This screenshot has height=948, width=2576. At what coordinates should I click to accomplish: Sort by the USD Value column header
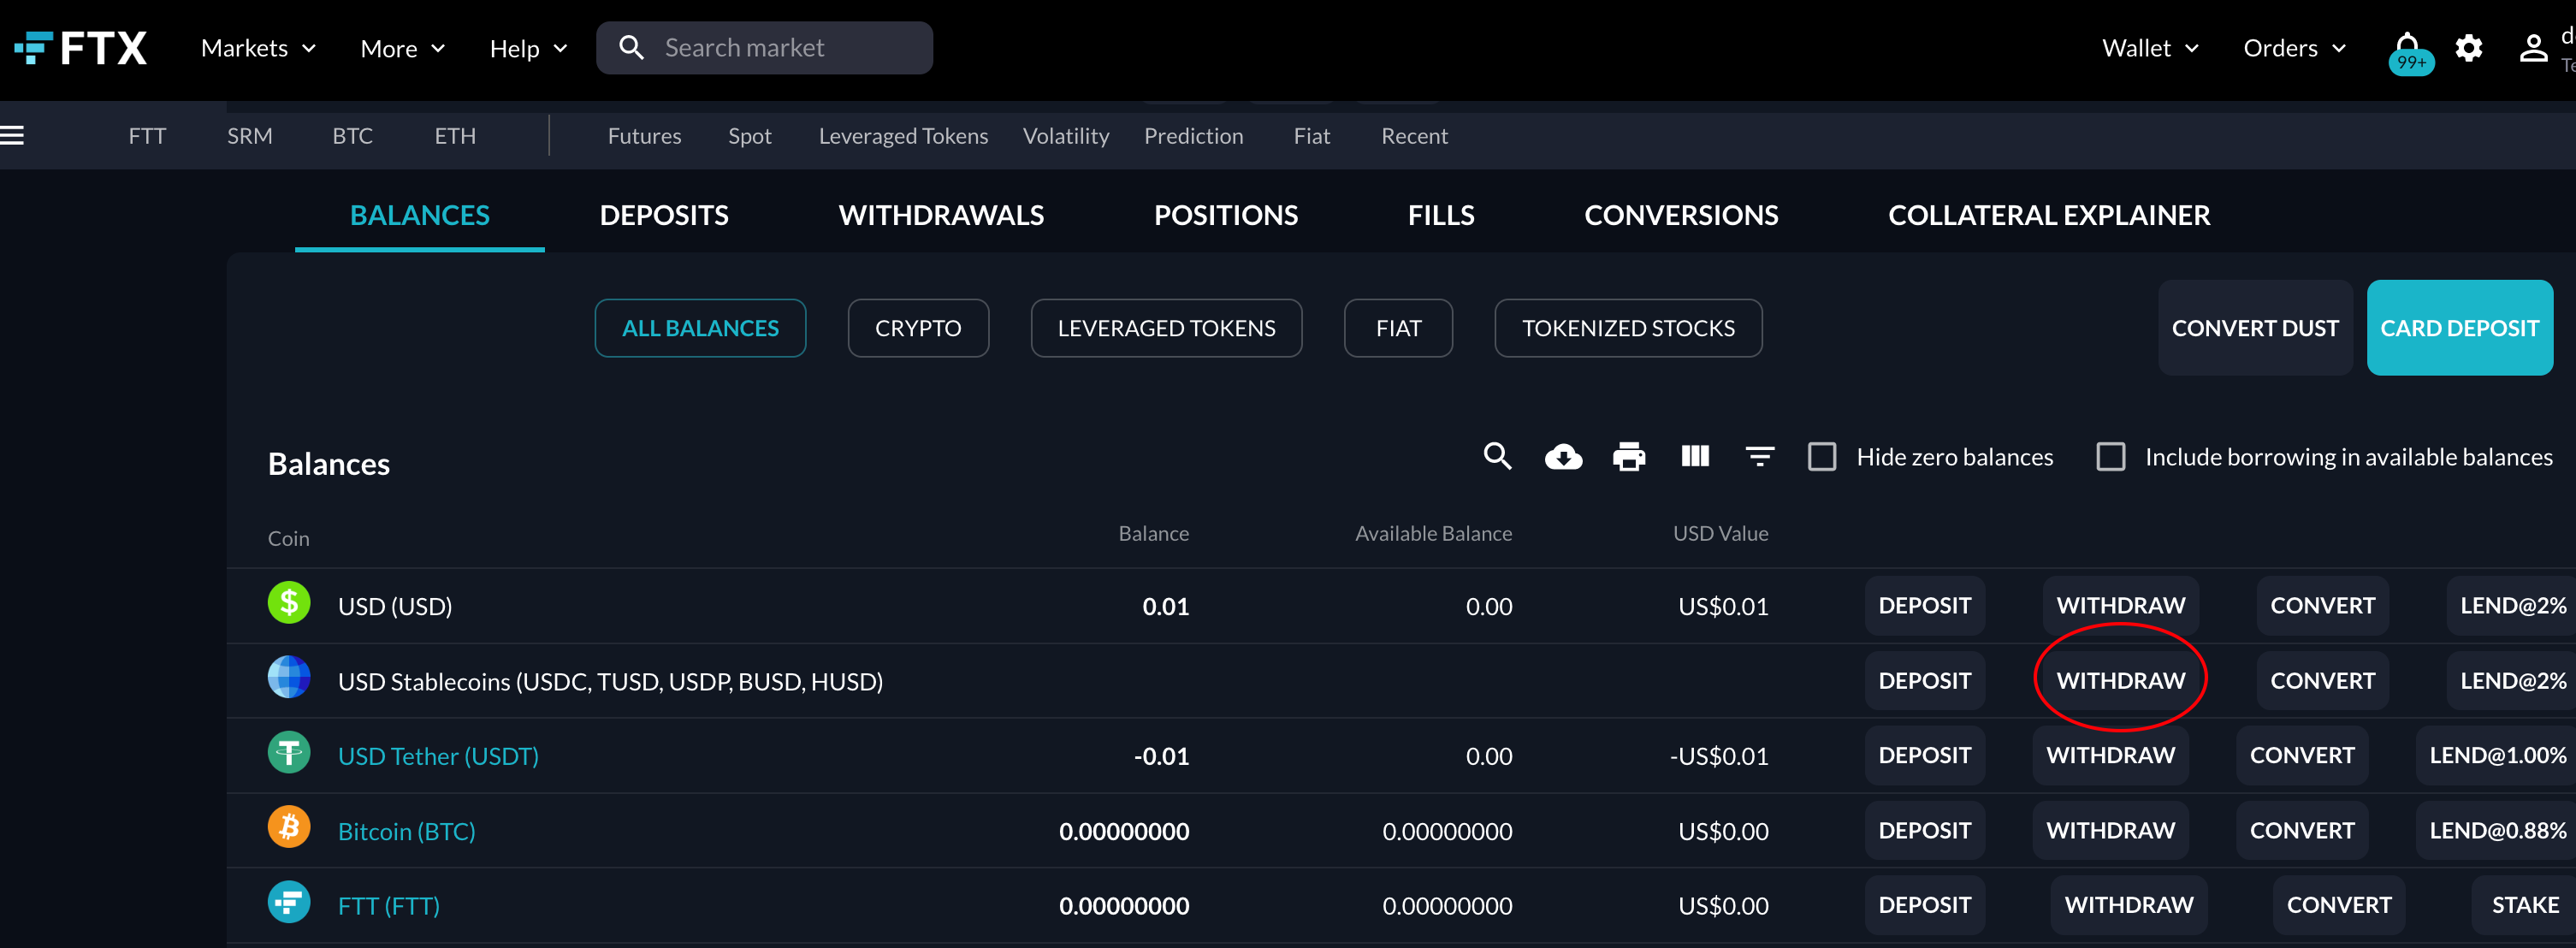[1720, 534]
